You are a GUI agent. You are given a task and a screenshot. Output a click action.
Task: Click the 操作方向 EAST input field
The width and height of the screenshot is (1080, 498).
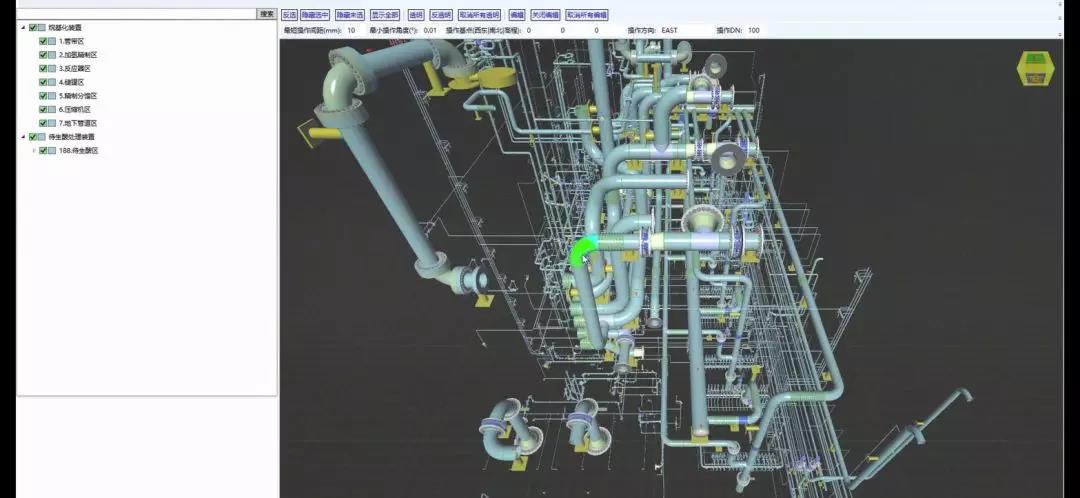682,31
